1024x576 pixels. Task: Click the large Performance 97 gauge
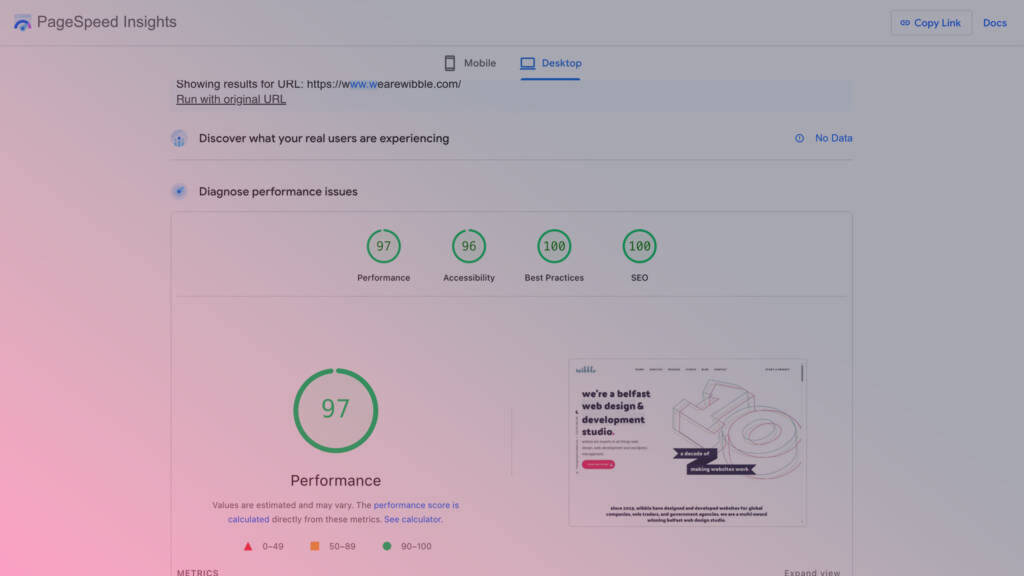[335, 410]
